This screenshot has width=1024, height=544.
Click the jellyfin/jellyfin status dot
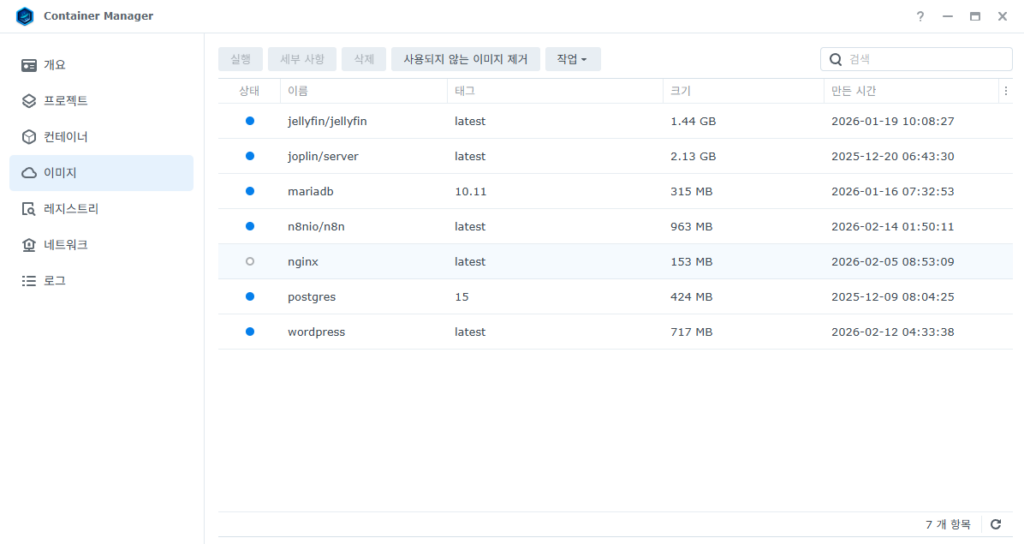coord(249,121)
